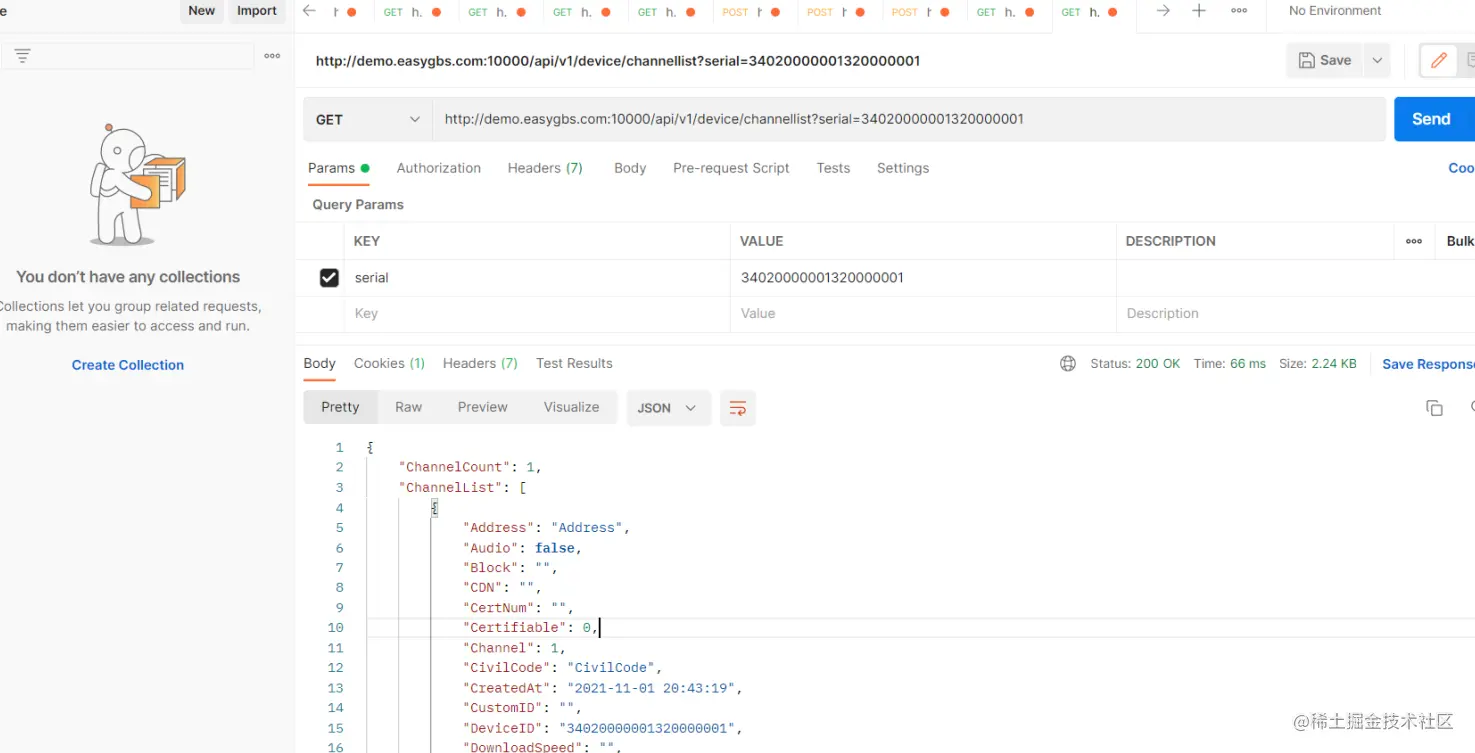Click the "DeviceID" JSON line

click(603, 728)
